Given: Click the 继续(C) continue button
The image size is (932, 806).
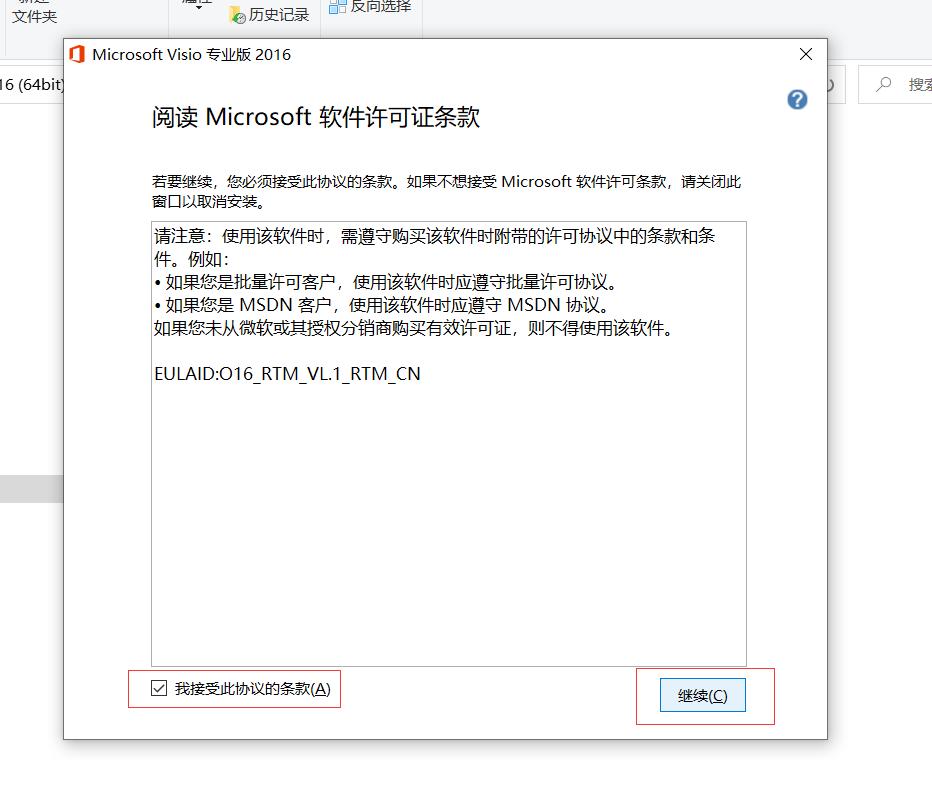Looking at the screenshot, I should [703, 695].
